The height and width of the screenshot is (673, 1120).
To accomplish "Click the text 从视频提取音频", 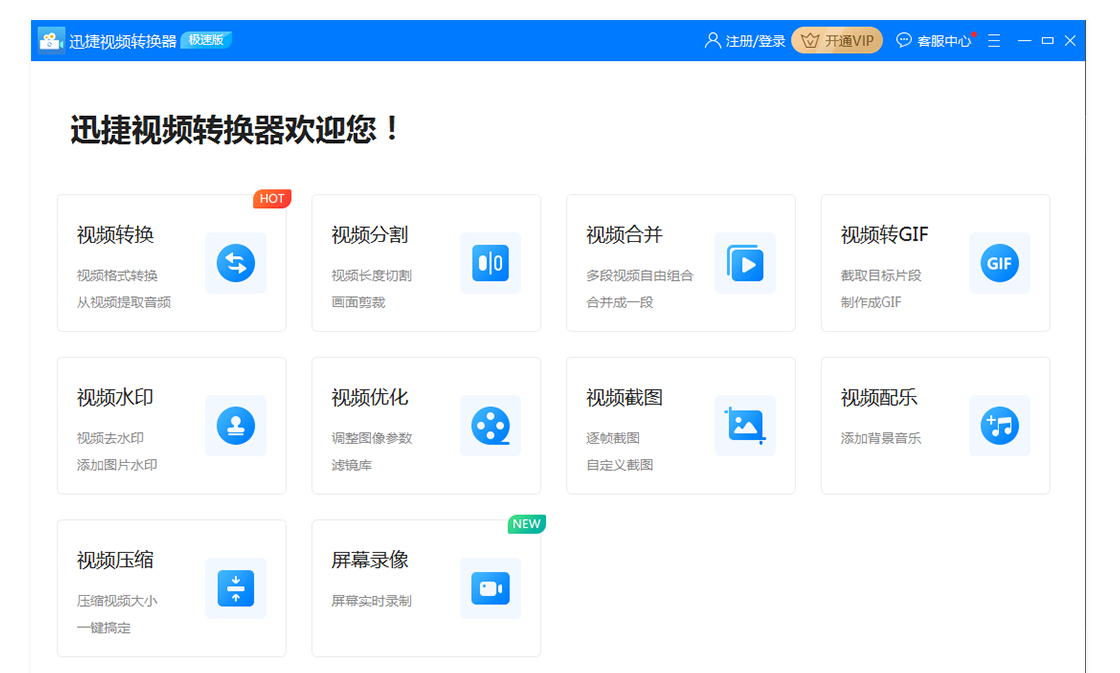I will pyautogui.click(x=124, y=302).
